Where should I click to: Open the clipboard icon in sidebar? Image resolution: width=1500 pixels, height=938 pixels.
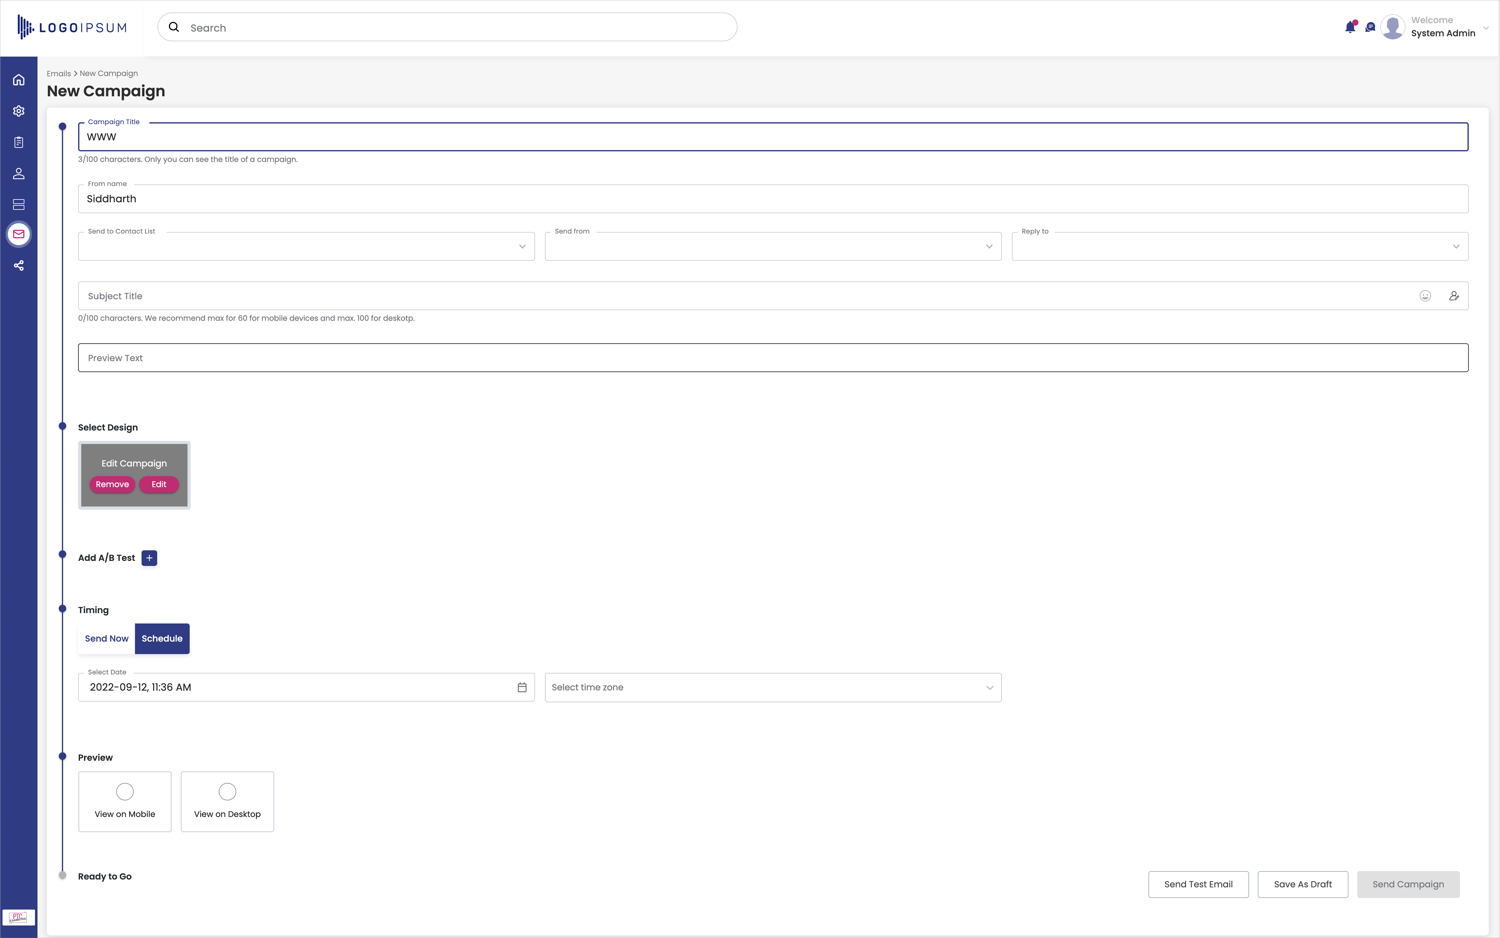coord(18,142)
